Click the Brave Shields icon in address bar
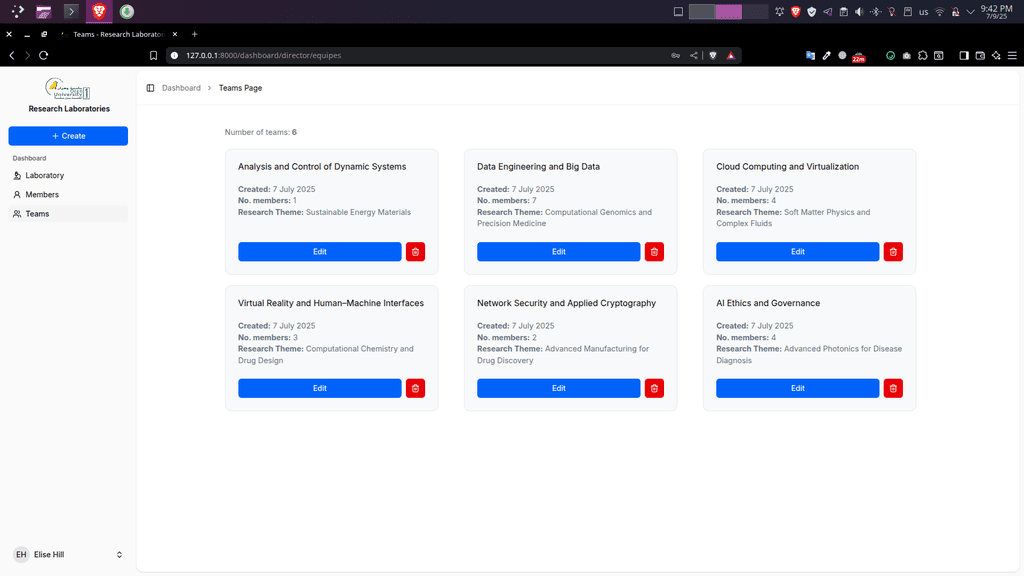 point(713,55)
